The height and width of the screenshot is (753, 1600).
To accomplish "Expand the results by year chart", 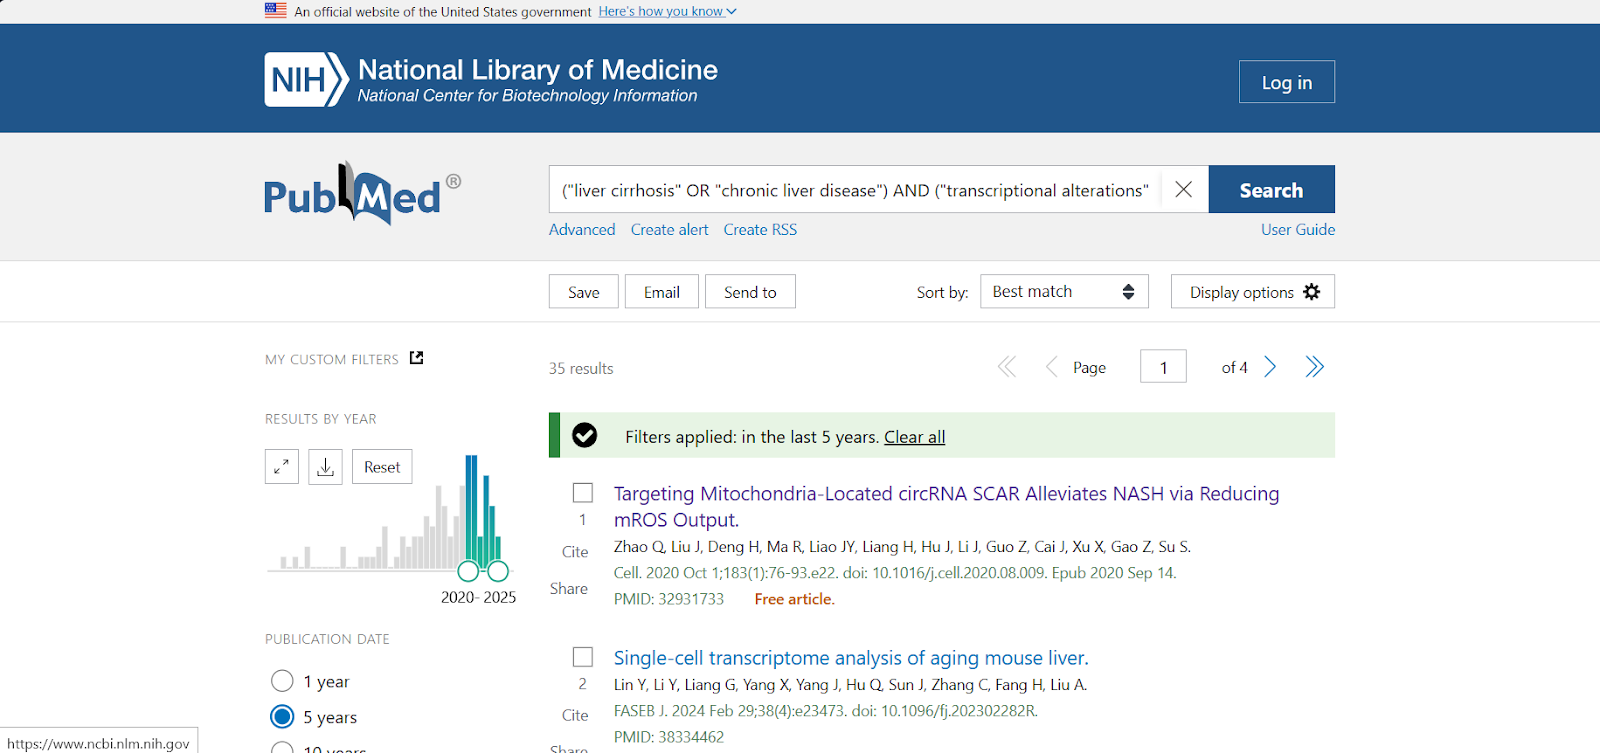I will (x=282, y=467).
